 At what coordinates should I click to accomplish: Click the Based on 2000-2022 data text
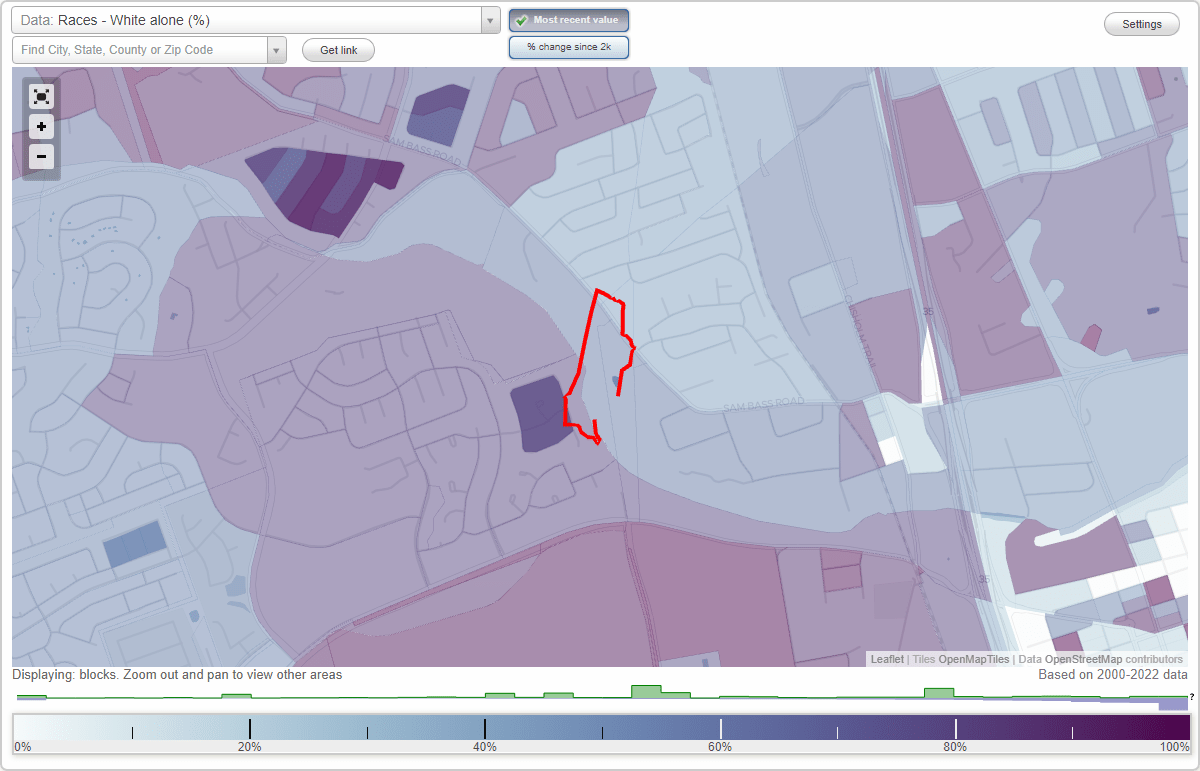1113,675
